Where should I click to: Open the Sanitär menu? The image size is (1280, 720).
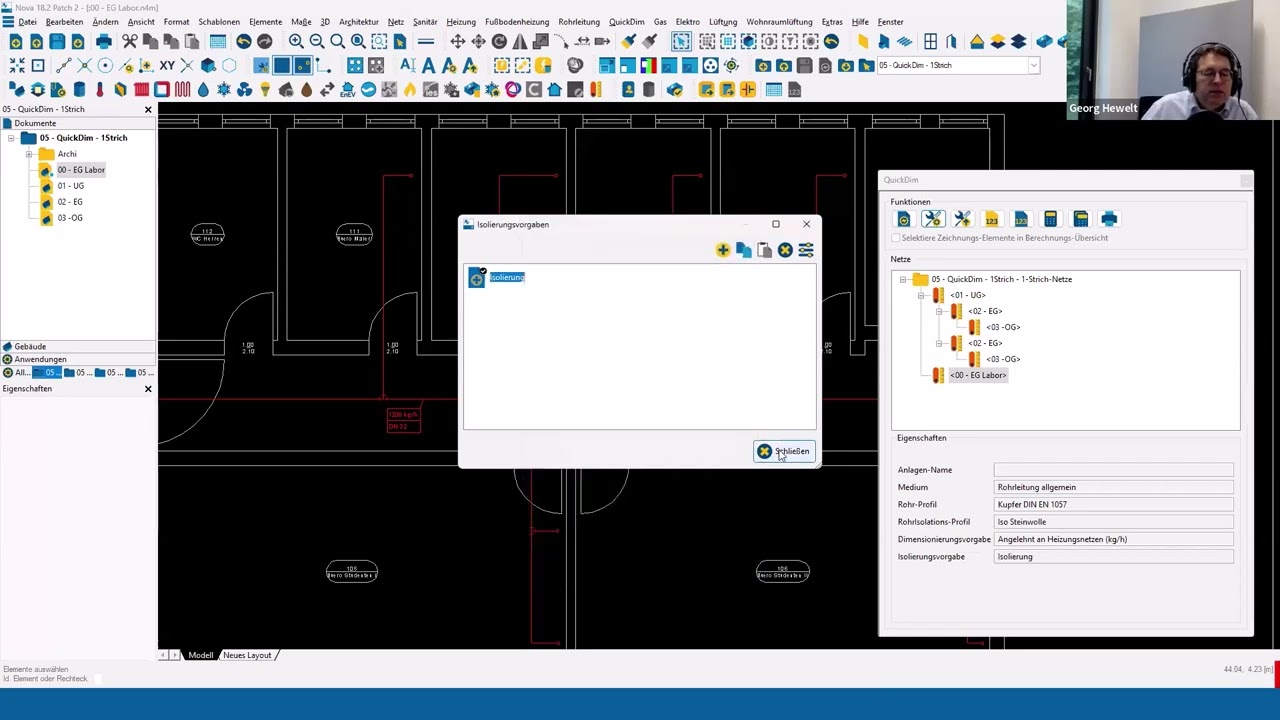425,22
